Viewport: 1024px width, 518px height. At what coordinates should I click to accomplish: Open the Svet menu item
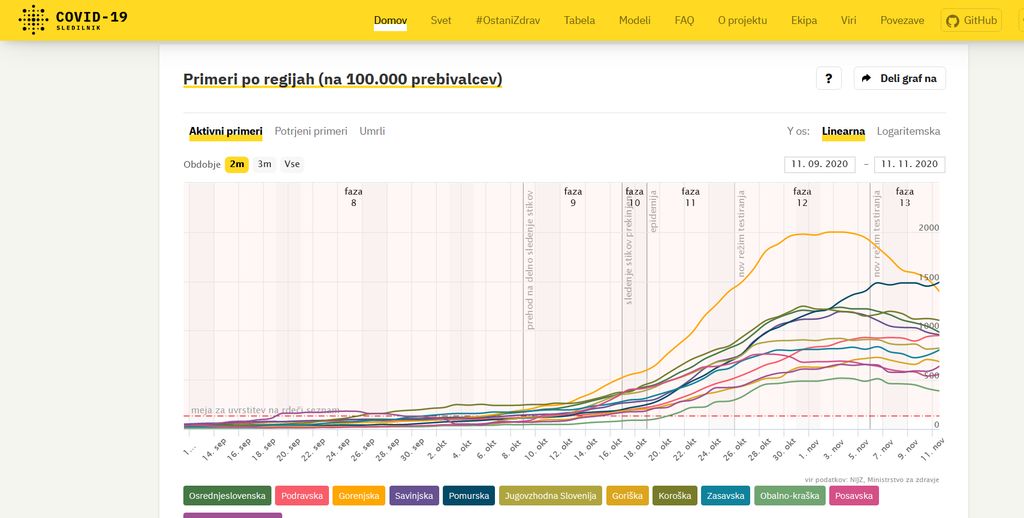click(x=441, y=20)
